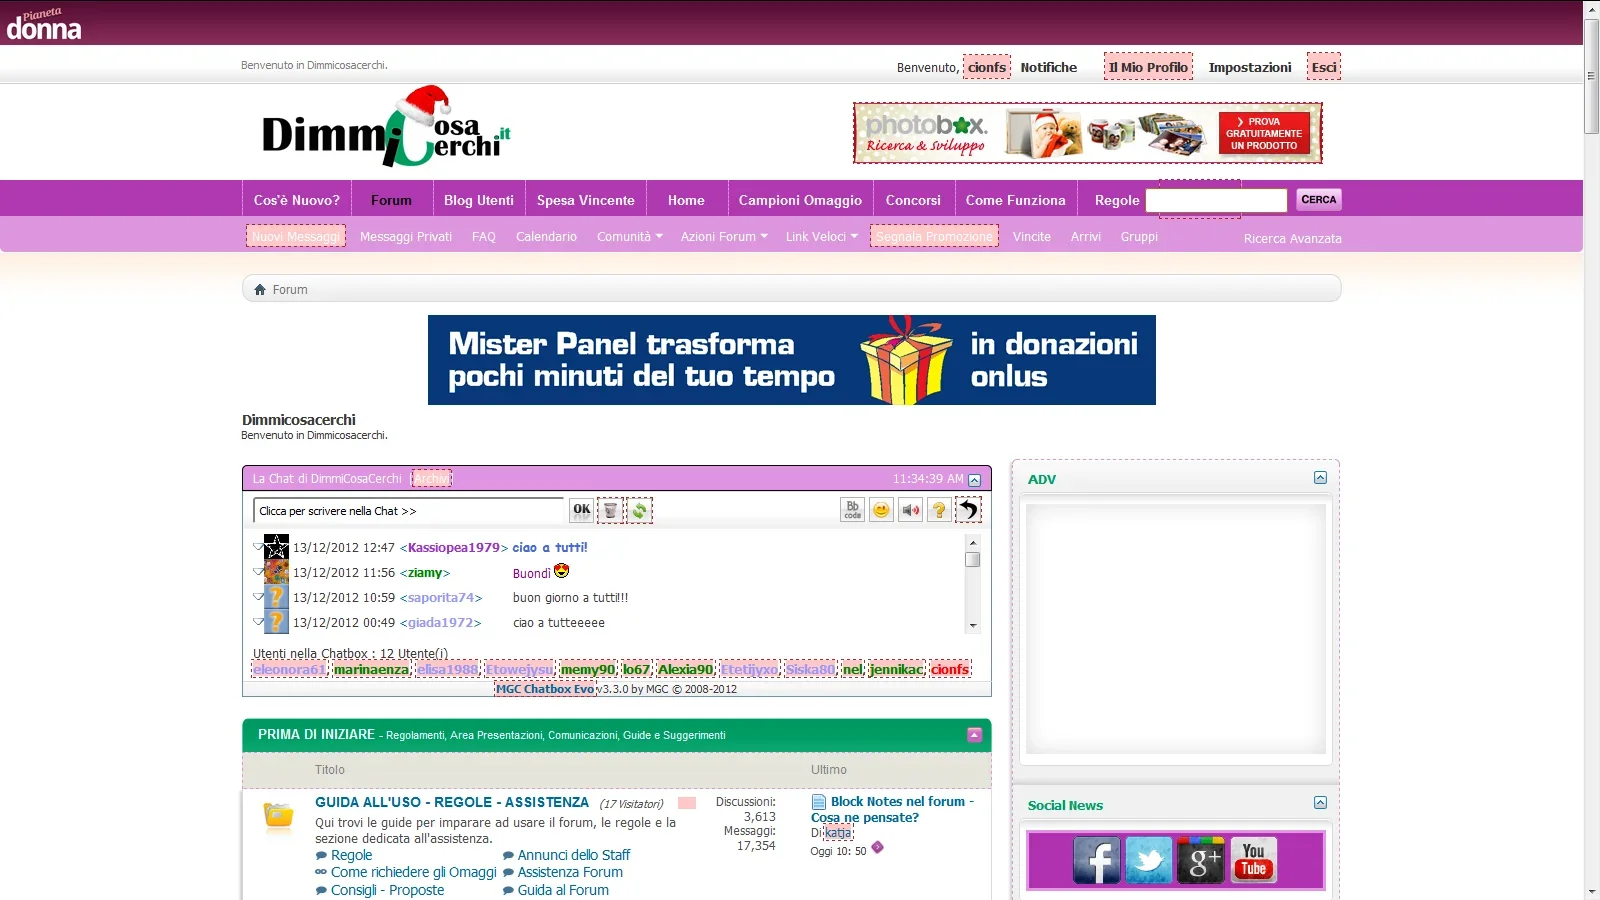Open saporita74's question mark avatar

click(276, 597)
